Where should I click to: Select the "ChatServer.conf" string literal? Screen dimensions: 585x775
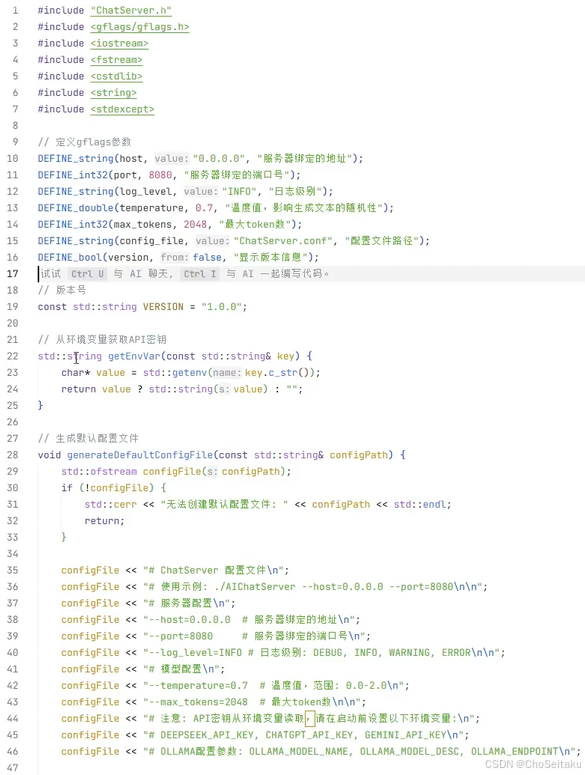pyautogui.click(x=283, y=241)
